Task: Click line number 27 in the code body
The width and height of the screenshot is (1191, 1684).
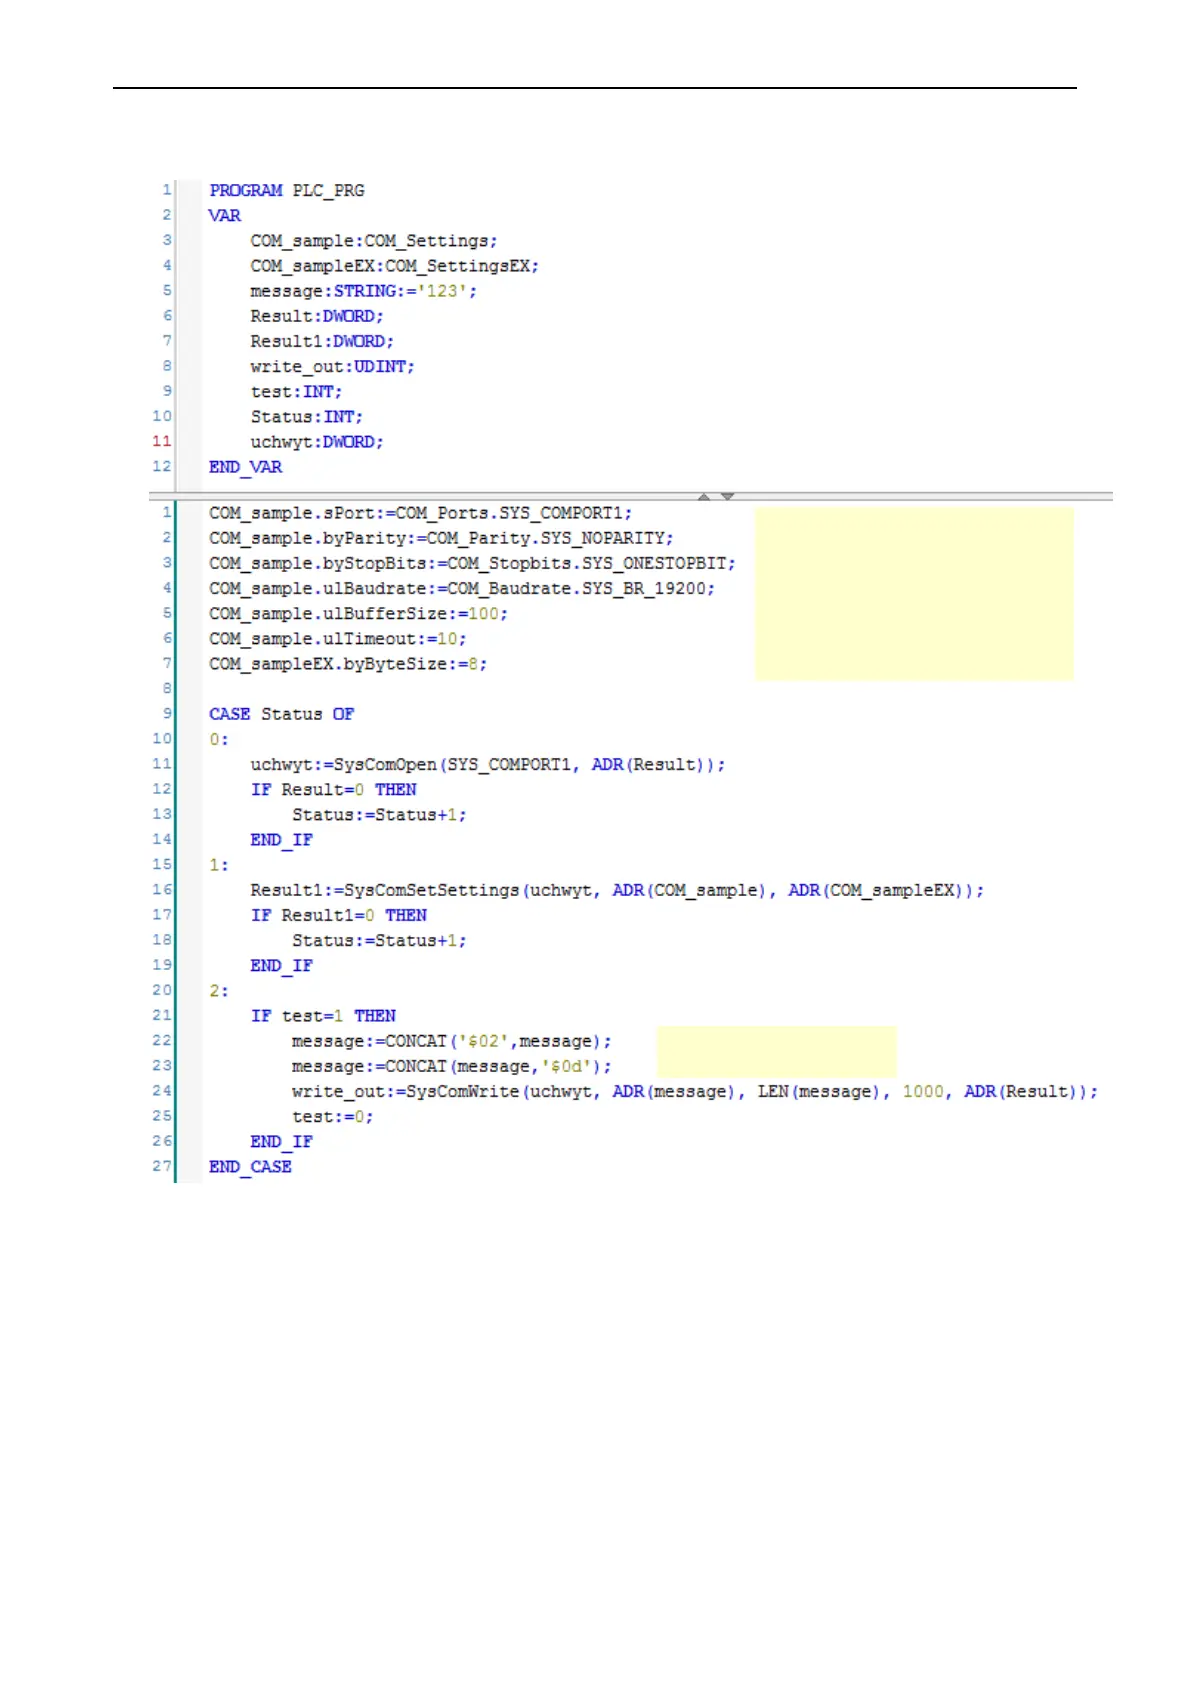Action: coord(162,1166)
